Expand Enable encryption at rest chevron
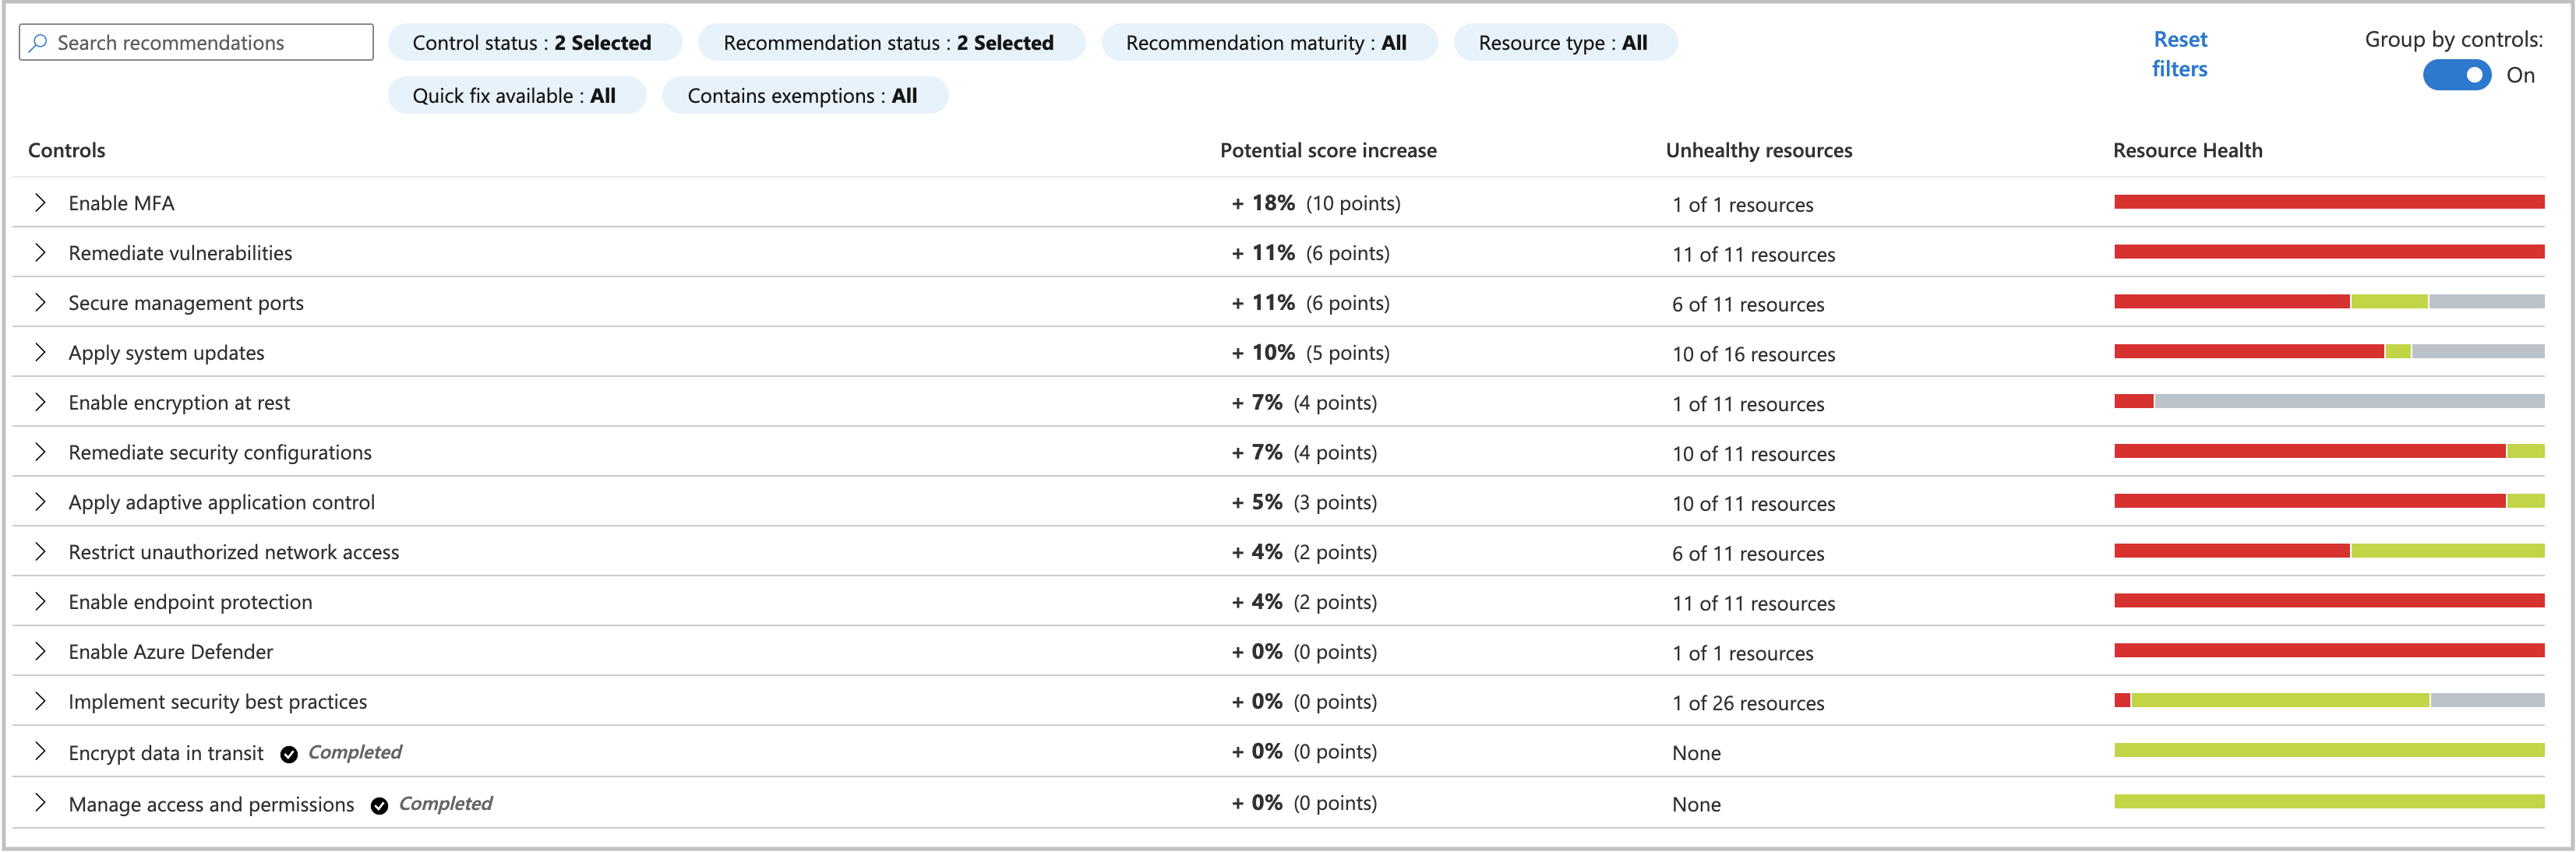Screen dimensions: 2576x852 click(40, 403)
